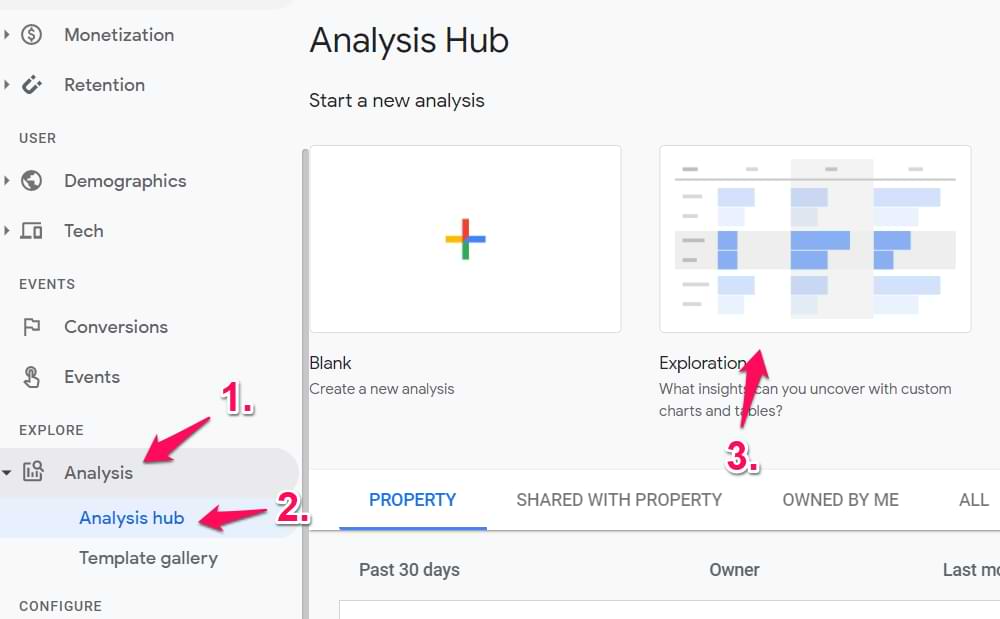Image resolution: width=1000 pixels, height=619 pixels.
Task: Expand the Demographics section
Action: (8, 181)
